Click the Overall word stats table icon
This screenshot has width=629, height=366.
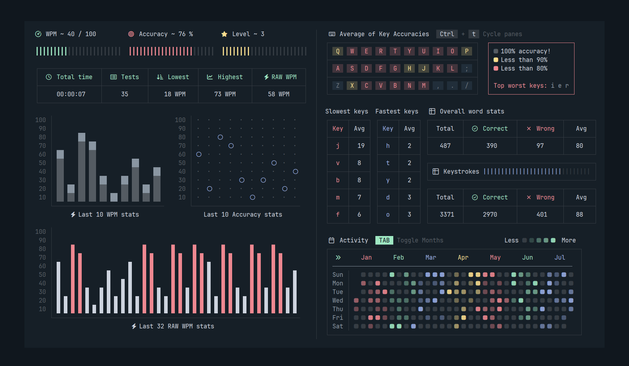tap(432, 112)
